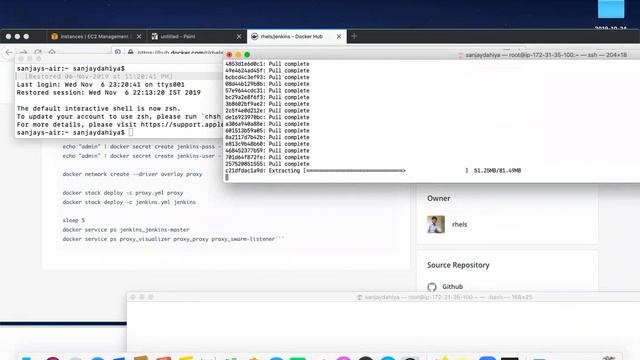This screenshot has width=640, height=360.
Task: Click the browser back arrow
Action: tap(9, 52)
